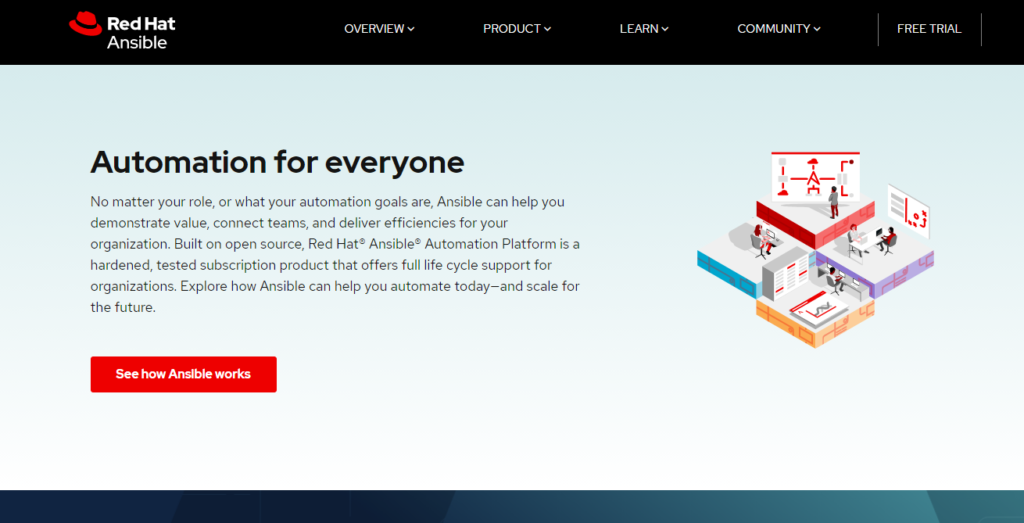This screenshot has width=1024, height=523.
Task: Click the Automation for everyone heading
Action: 278,162
